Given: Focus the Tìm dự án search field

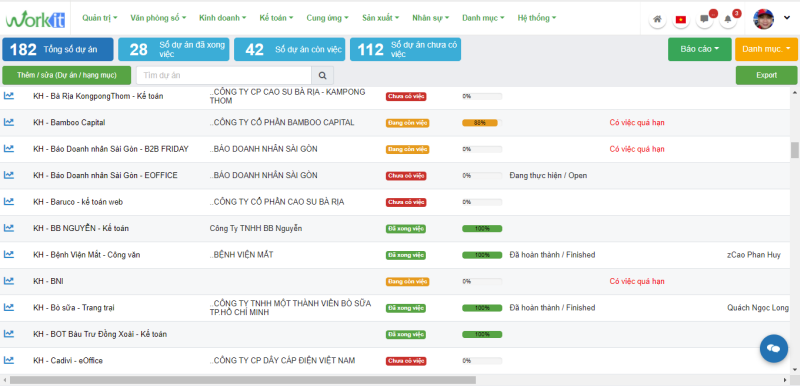Looking at the screenshot, I should click(224, 75).
